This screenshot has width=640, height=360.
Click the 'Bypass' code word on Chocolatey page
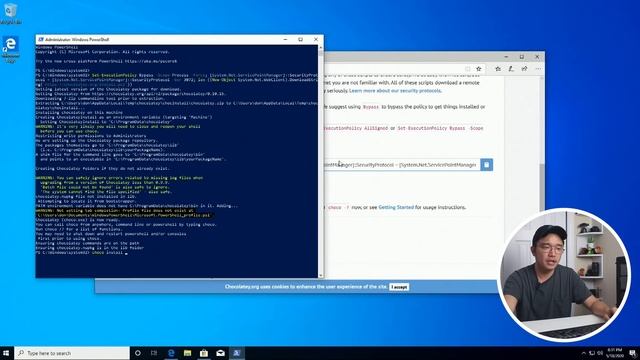(x=371, y=107)
